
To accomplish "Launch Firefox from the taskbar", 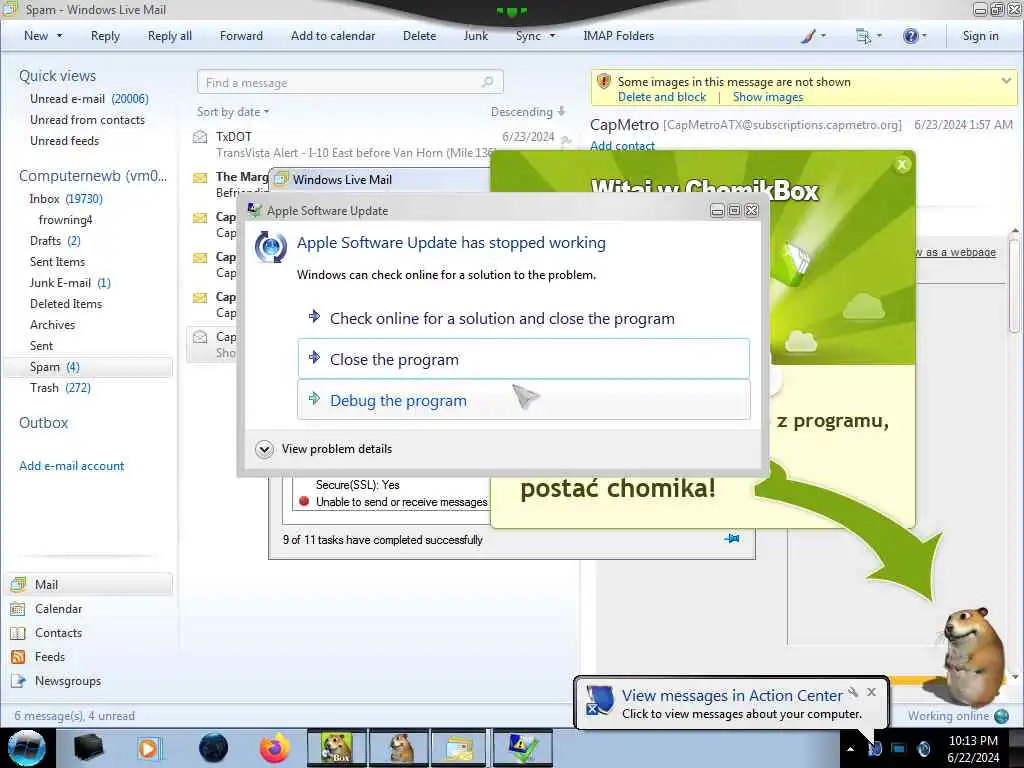I will pyautogui.click(x=275, y=748).
